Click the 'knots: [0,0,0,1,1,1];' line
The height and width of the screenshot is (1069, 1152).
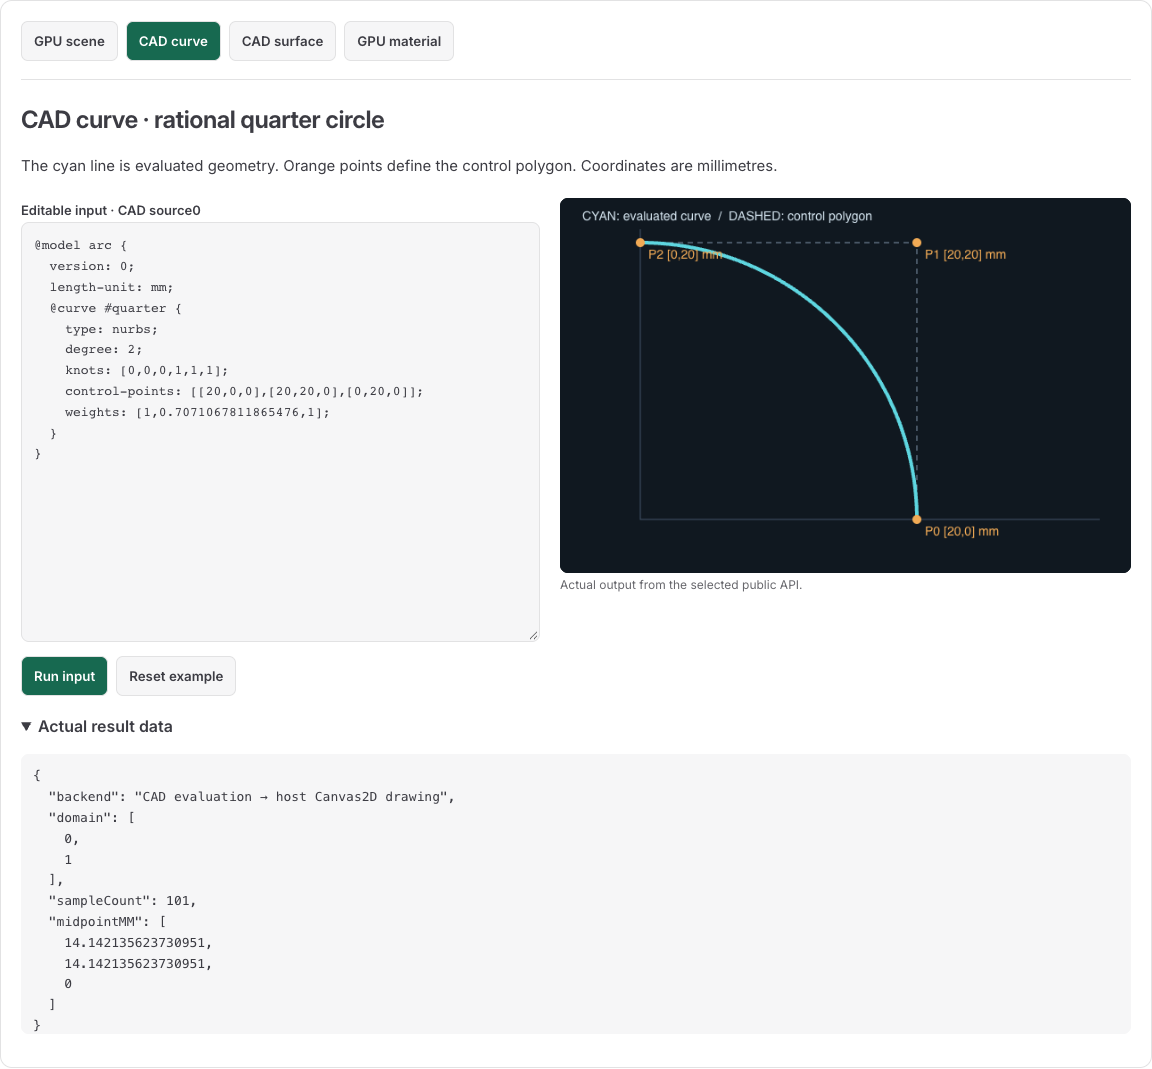pos(146,370)
